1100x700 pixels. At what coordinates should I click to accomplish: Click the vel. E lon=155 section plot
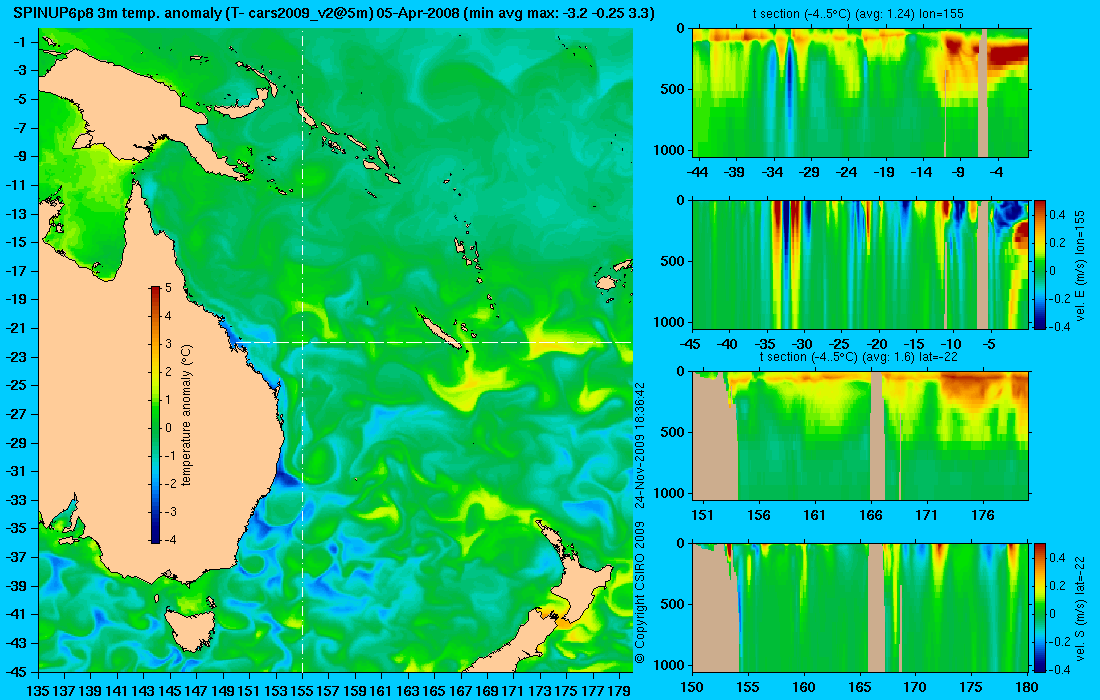click(861, 264)
